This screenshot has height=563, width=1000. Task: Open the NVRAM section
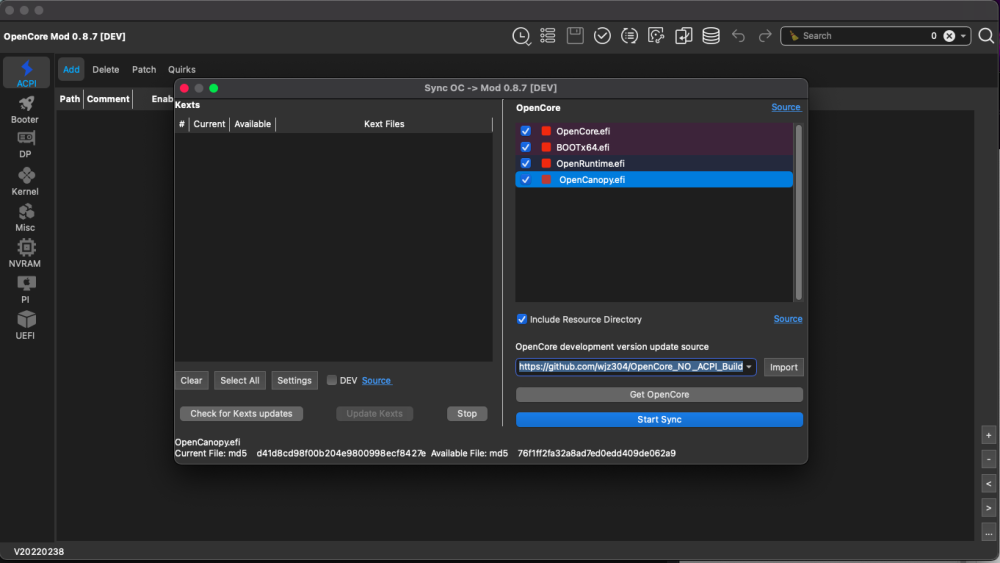pos(25,253)
